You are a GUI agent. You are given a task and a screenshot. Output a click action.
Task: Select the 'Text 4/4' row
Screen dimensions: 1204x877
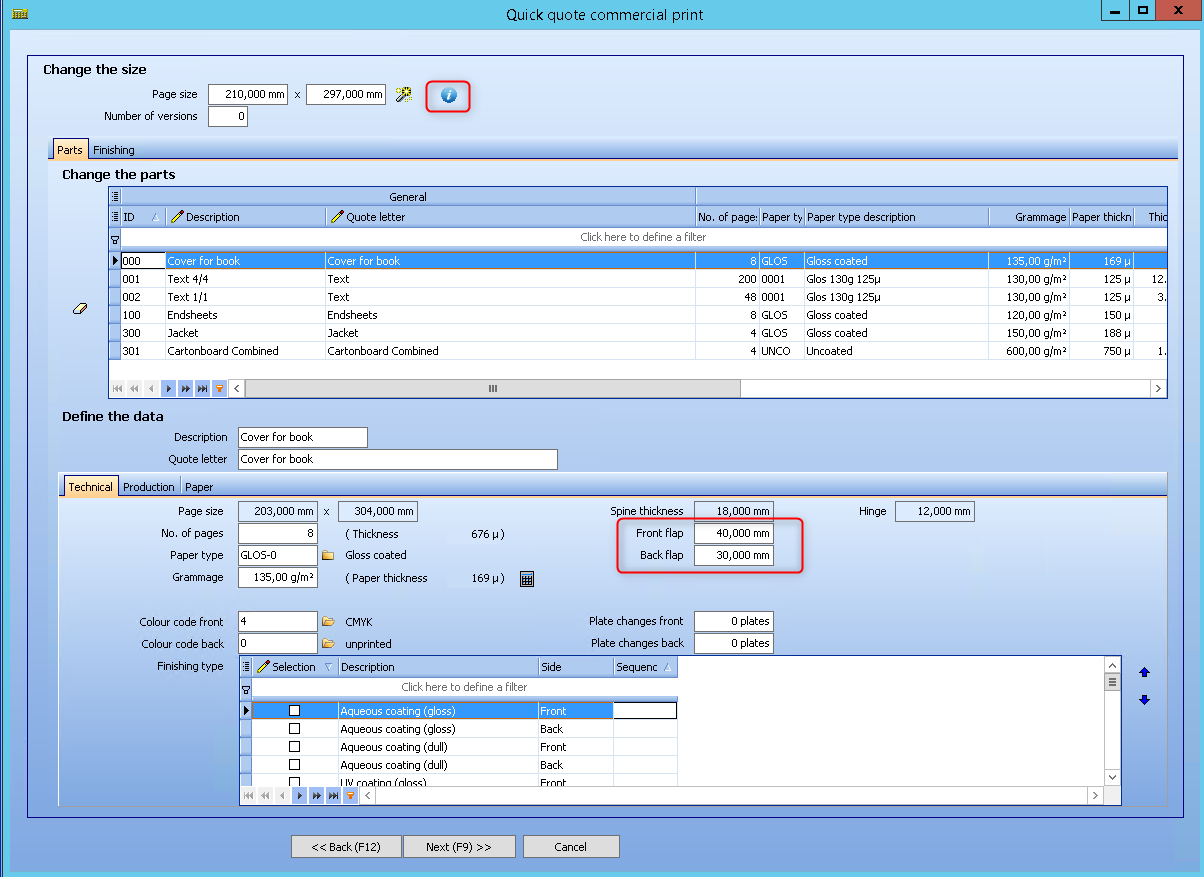[638, 279]
